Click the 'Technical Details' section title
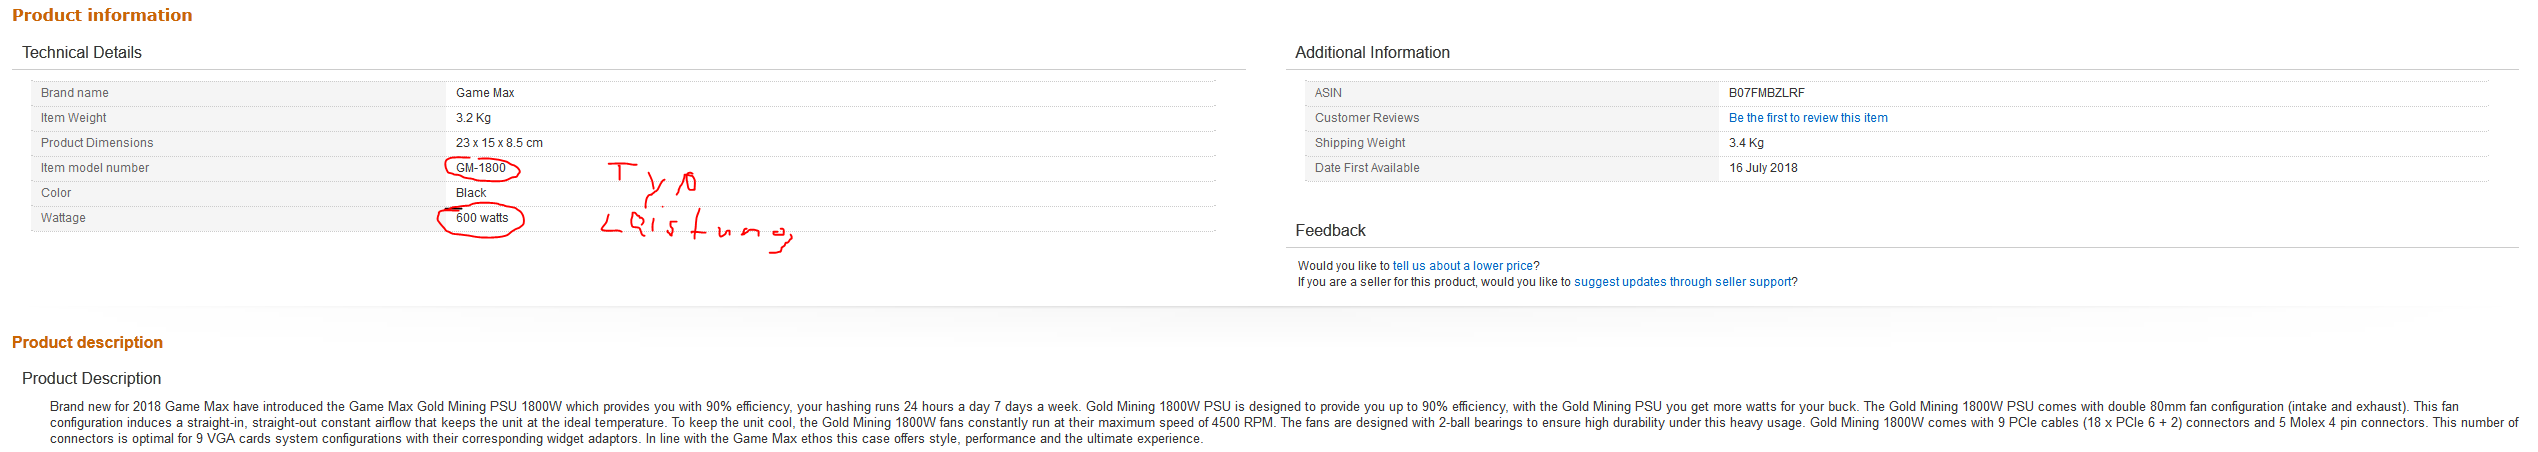This screenshot has height=452, width=2538. tap(82, 53)
